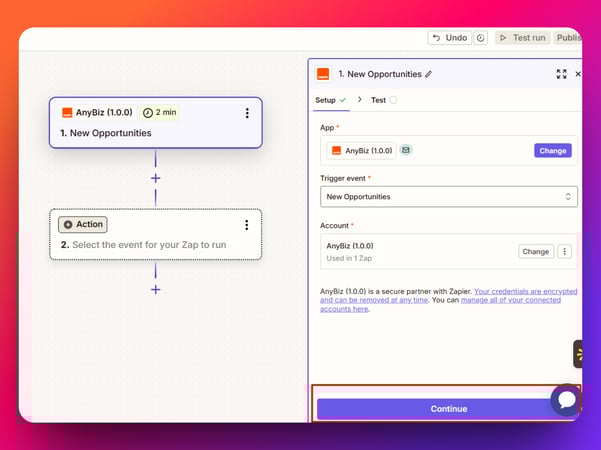Click the AnyBiz logo in panel header
This screenshot has height=450, width=601.
[x=323, y=74]
